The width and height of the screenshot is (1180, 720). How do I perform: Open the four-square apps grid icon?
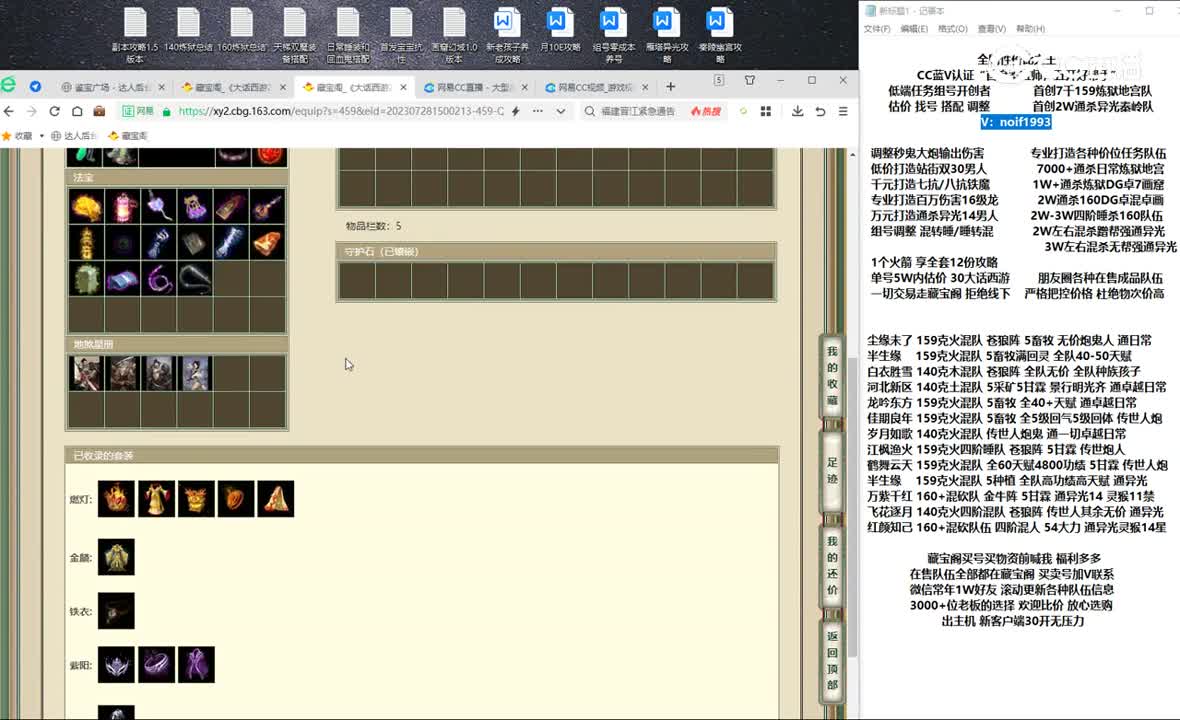[765, 111]
